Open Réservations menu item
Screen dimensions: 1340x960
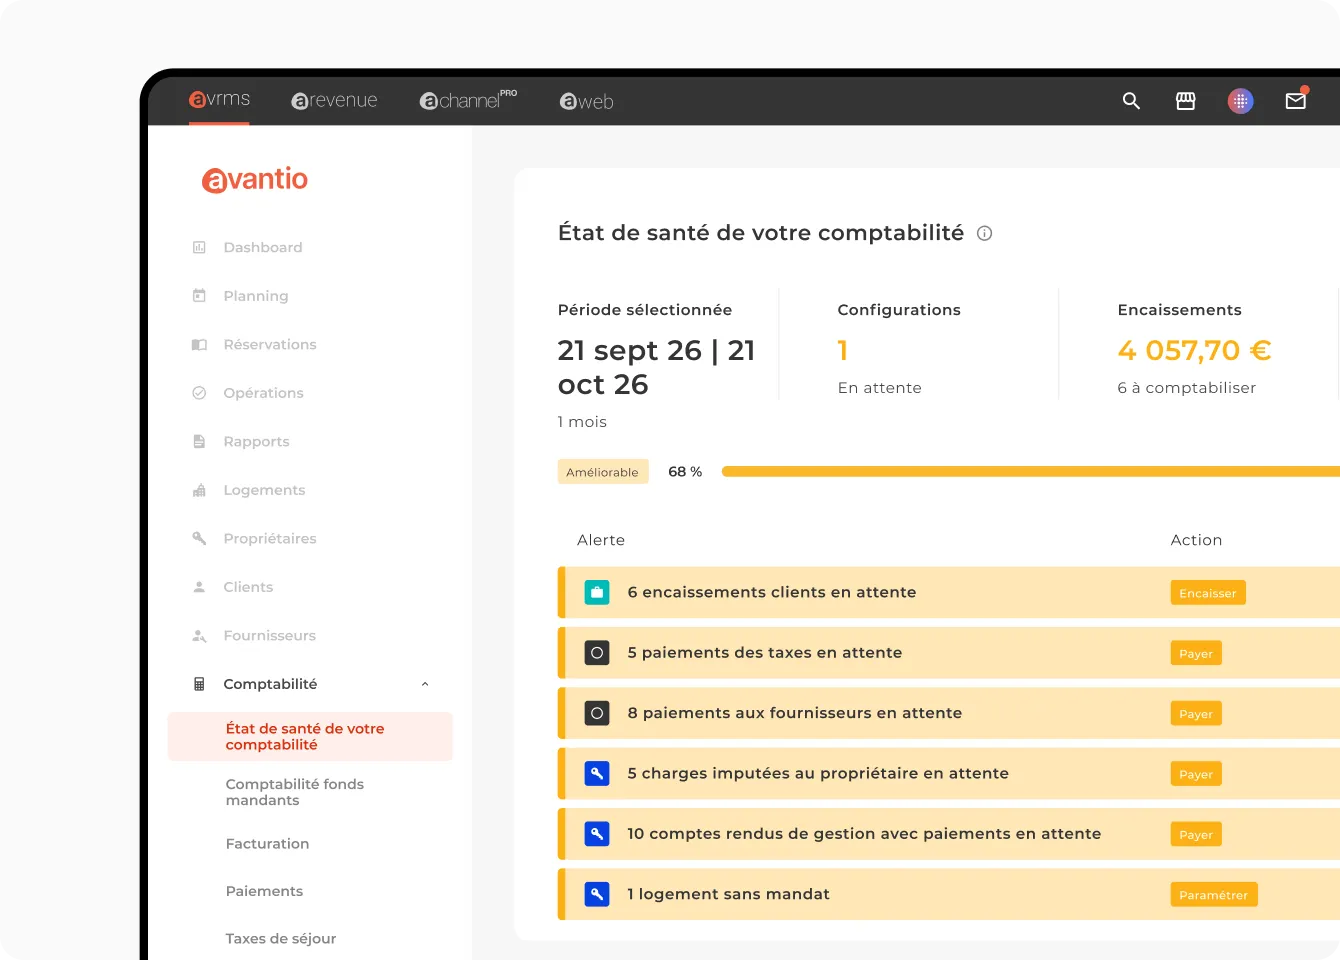[x=270, y=344]
